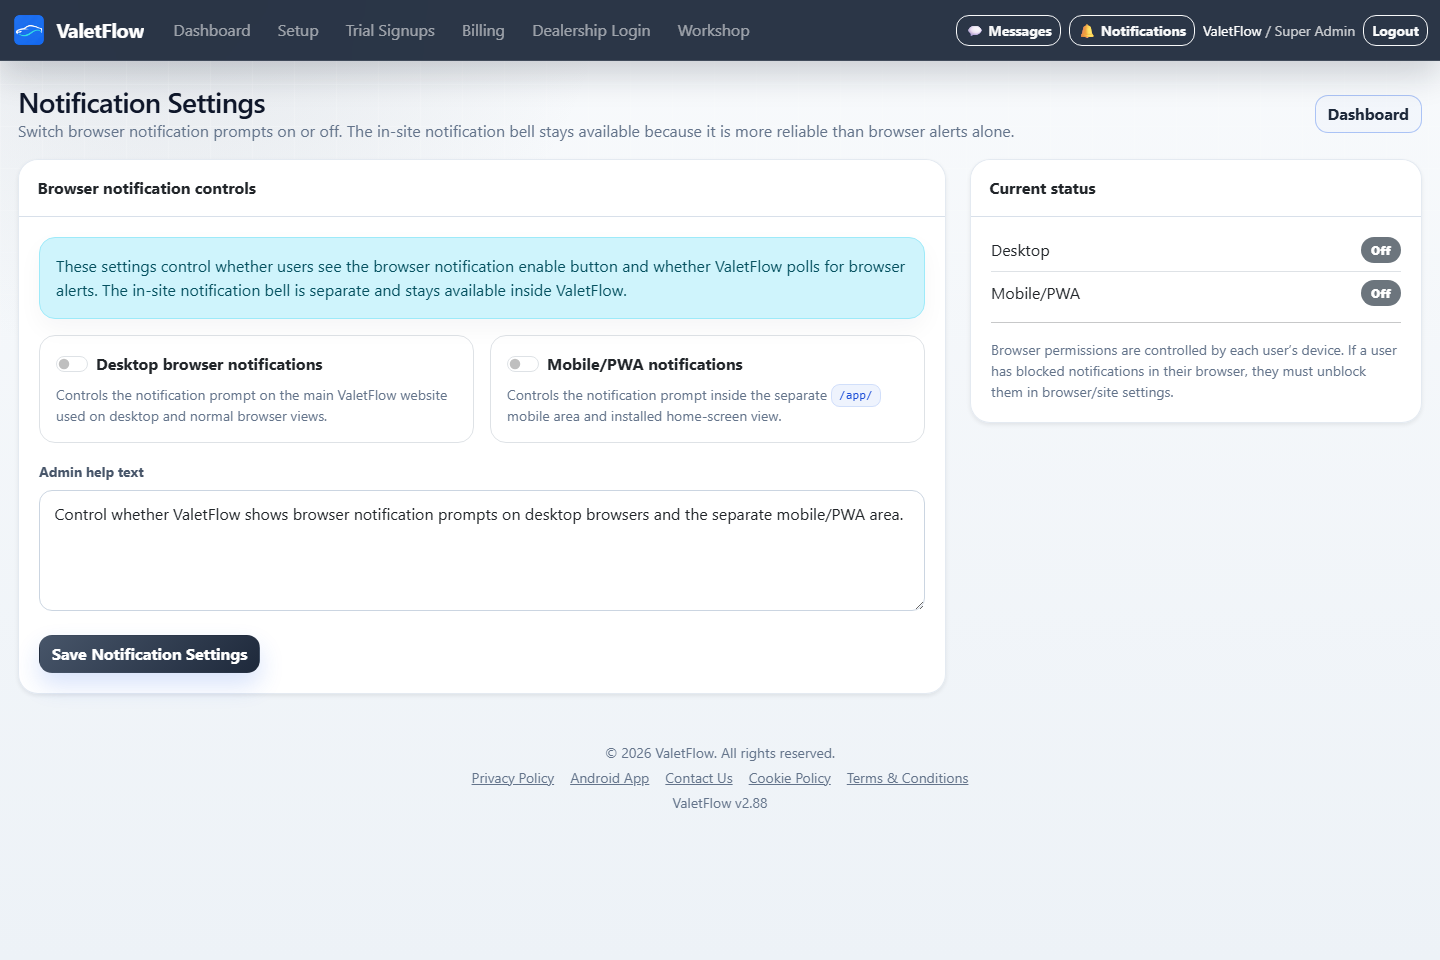The image size is (1440, 960).
Task: Click the Logout button
Action: click(1395, 31)
